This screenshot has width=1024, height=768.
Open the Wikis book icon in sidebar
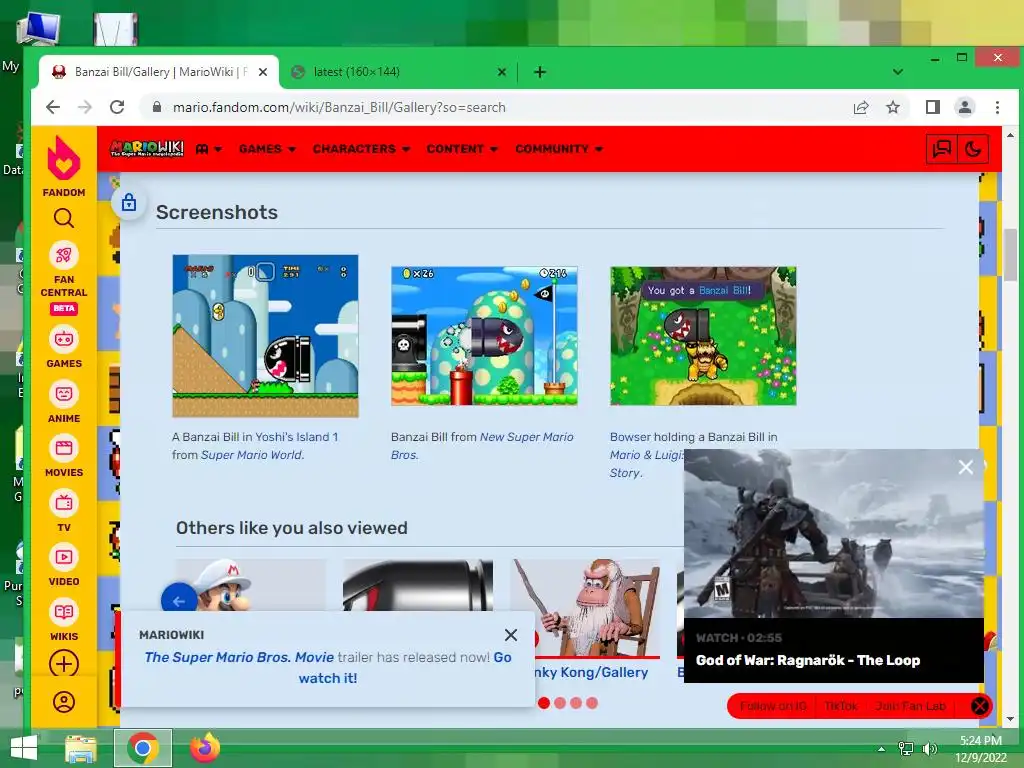coord(63,613)
